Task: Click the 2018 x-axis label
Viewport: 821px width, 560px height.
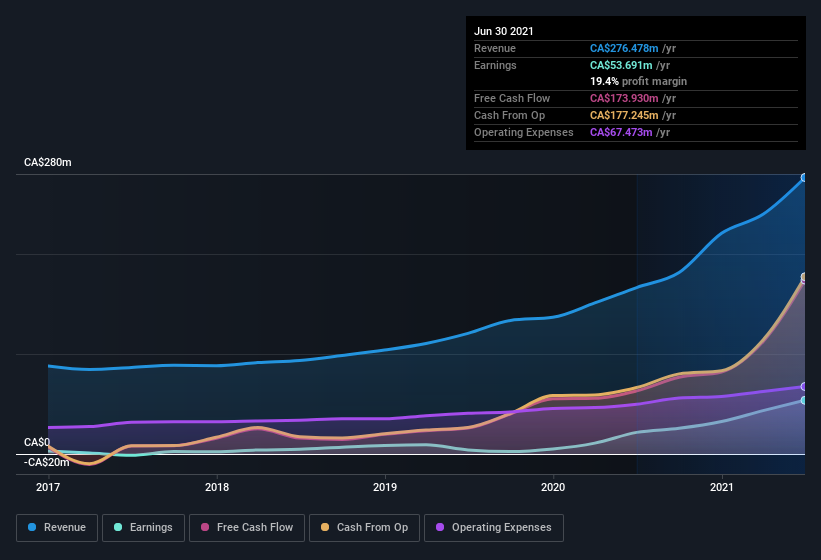Action: [217, 487]
